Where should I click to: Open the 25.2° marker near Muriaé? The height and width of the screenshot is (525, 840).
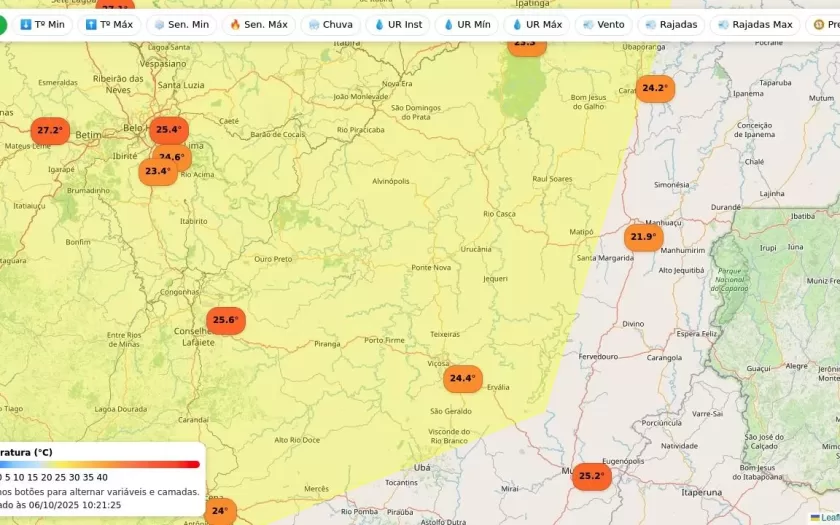tap(591, 476)
